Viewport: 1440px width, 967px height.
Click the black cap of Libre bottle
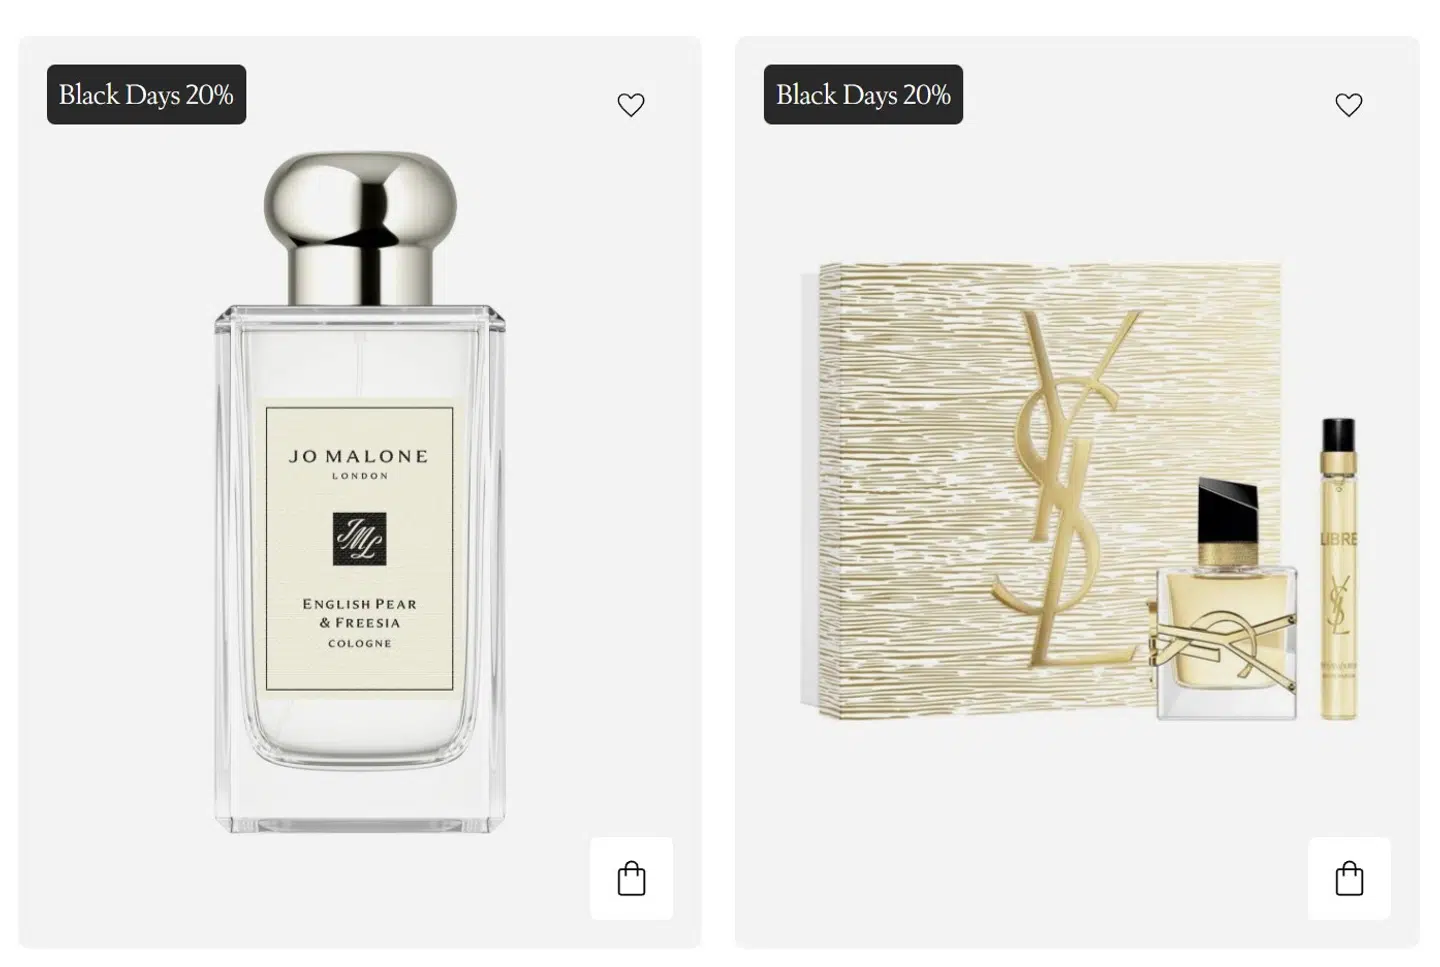tap(1227, 513)
